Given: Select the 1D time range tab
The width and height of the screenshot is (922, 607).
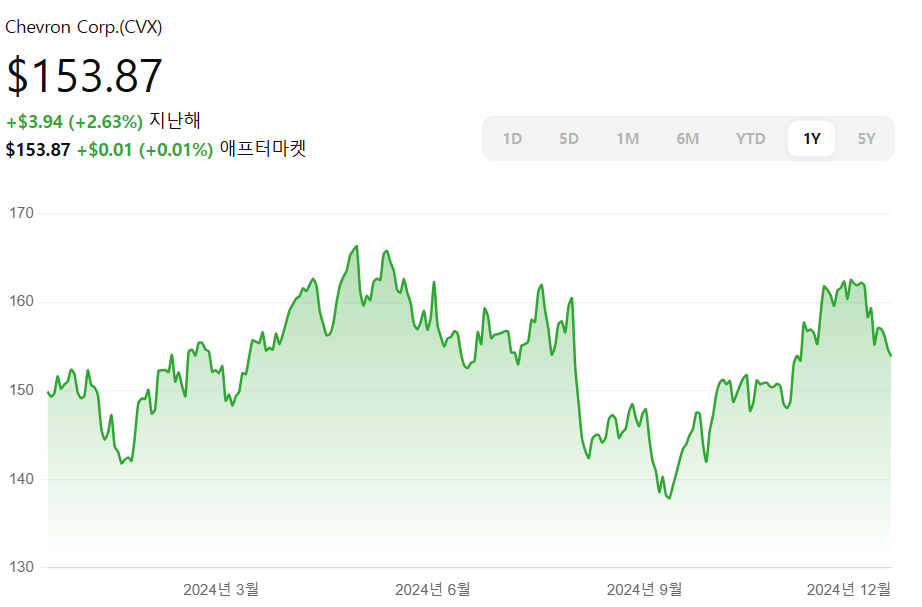Looking at the screenshot, I should [512, 139].
